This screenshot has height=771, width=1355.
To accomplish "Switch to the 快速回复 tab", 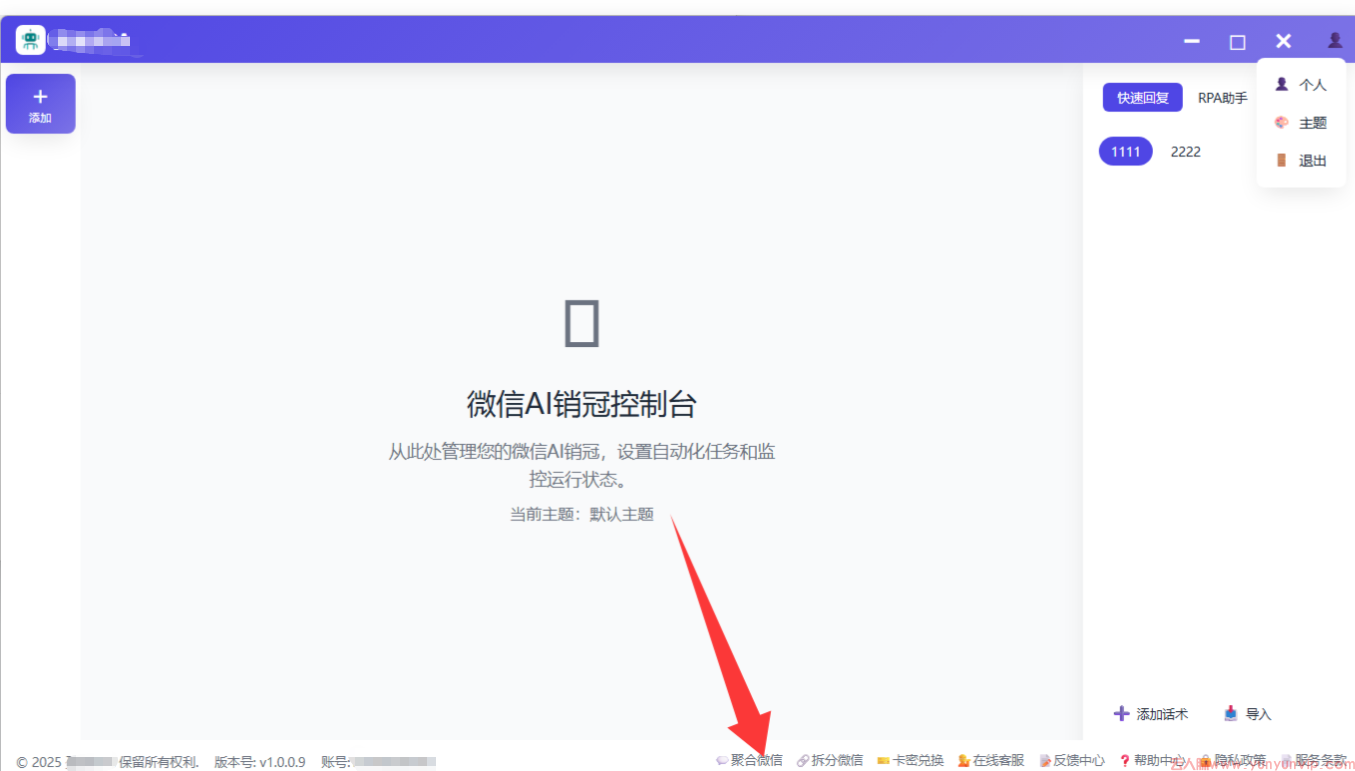I will [1143, 98].
